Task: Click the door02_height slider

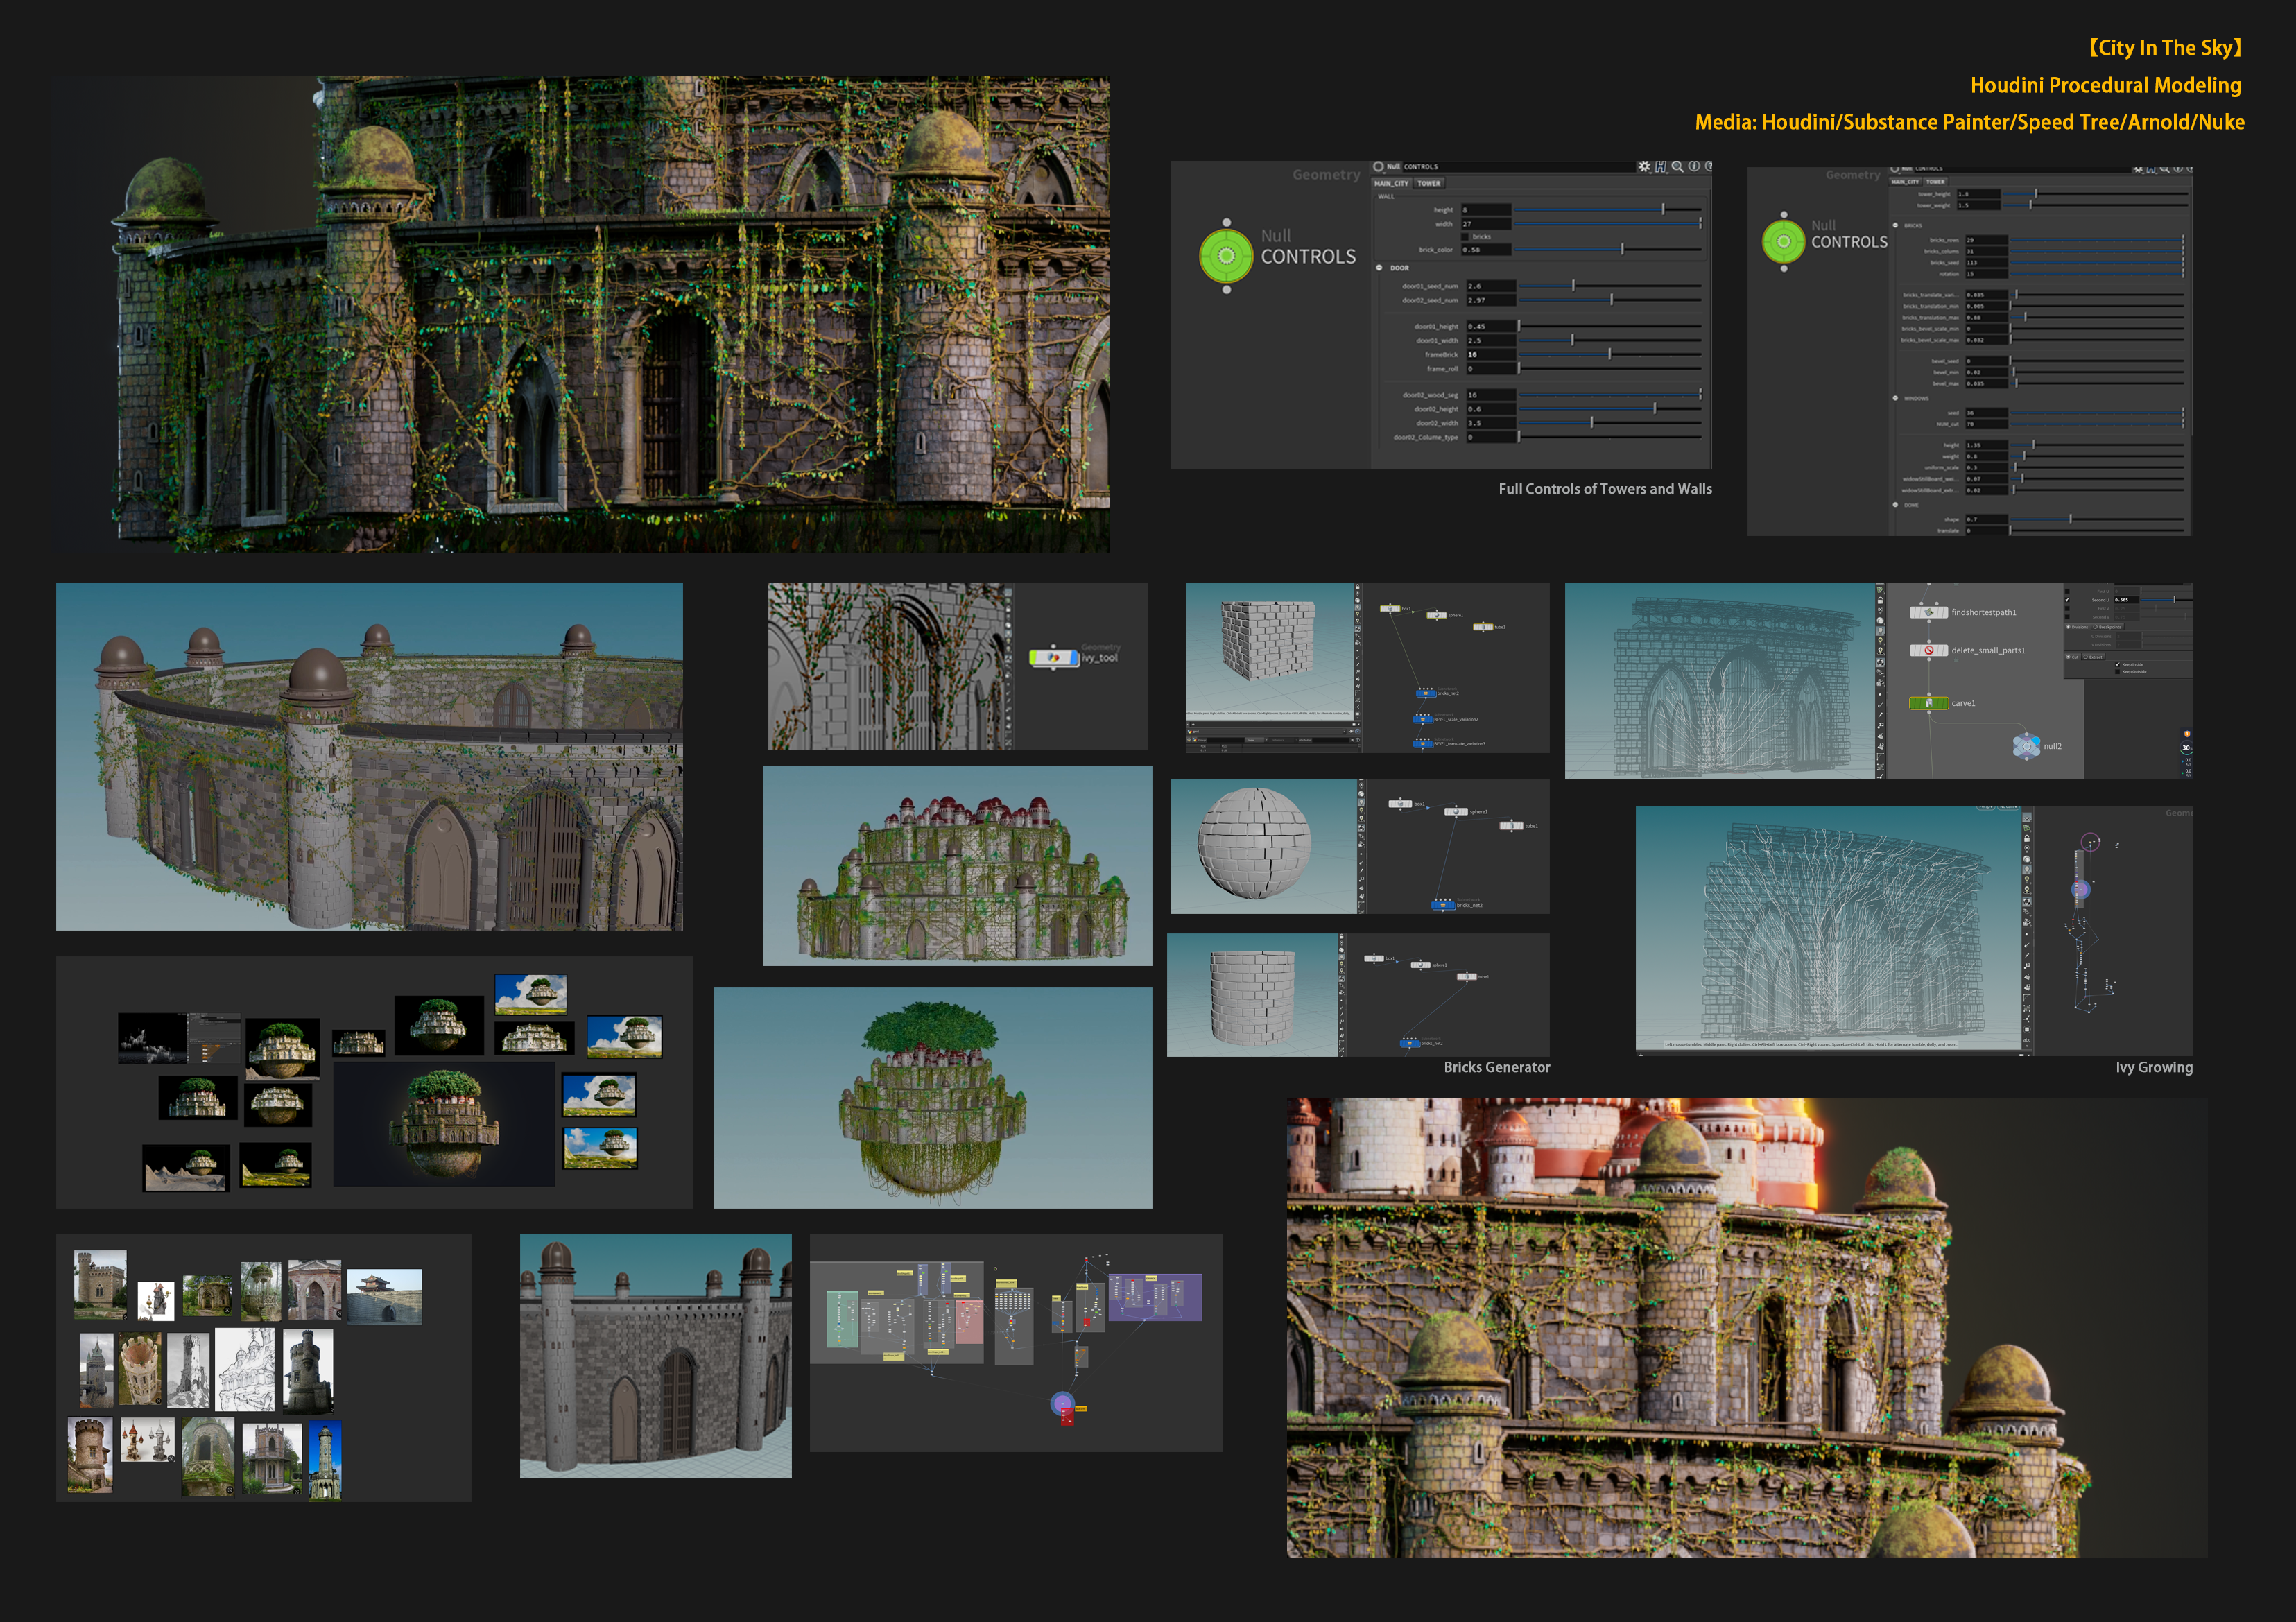Action: (1611, 409)
